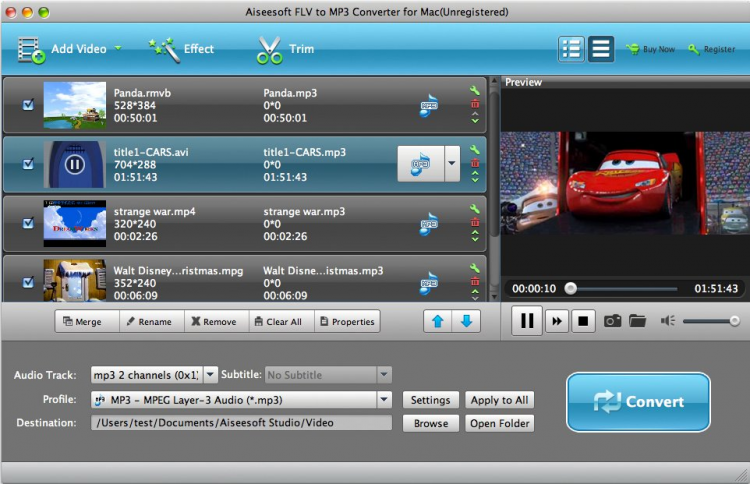Open the snapshot folder icon
The width and height of the screenshot is (750, 484).
(637, 321)
